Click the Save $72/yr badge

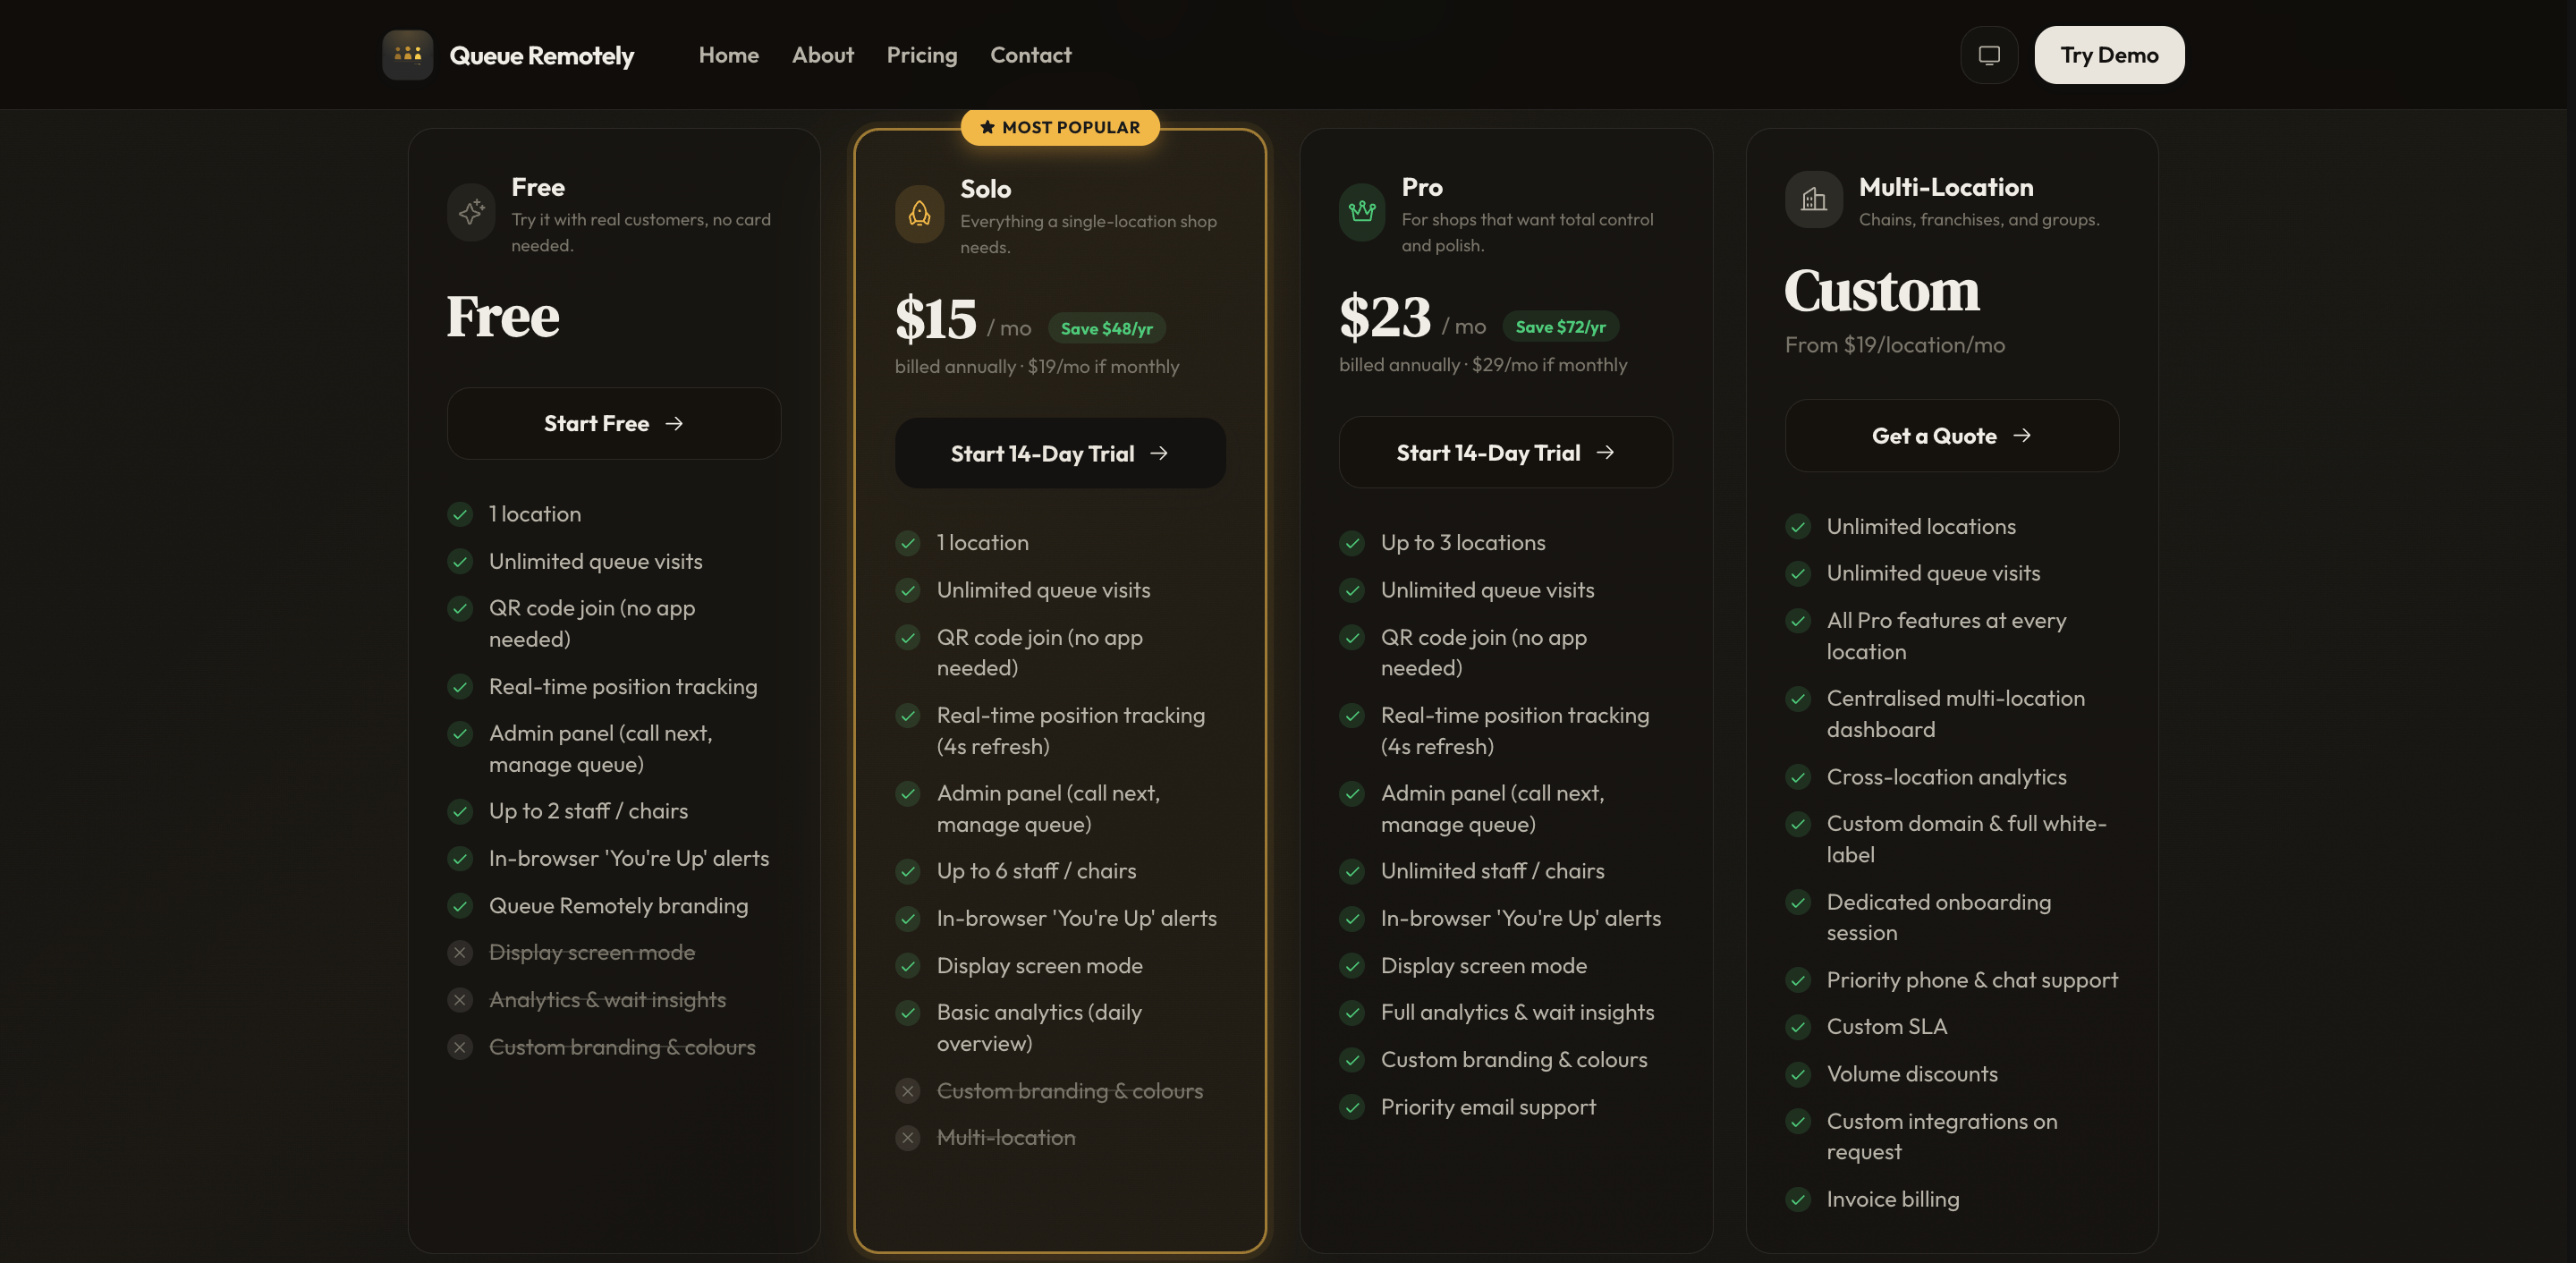pos(1559,327)
